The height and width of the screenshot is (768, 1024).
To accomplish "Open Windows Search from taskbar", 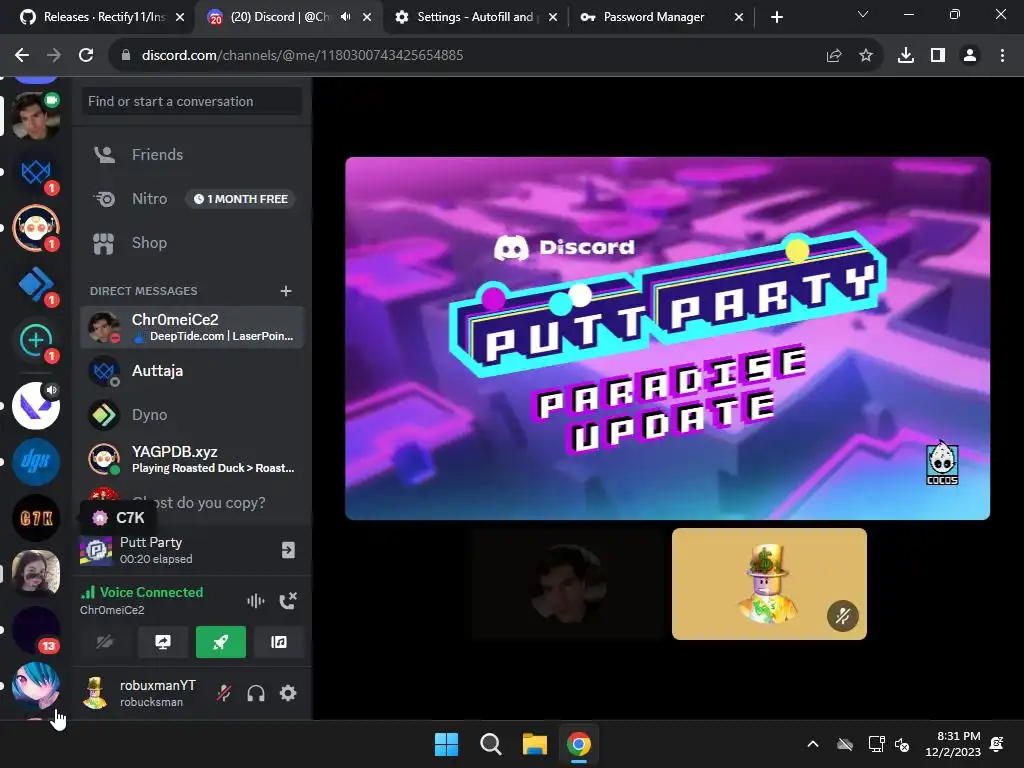I will point(490,744).
